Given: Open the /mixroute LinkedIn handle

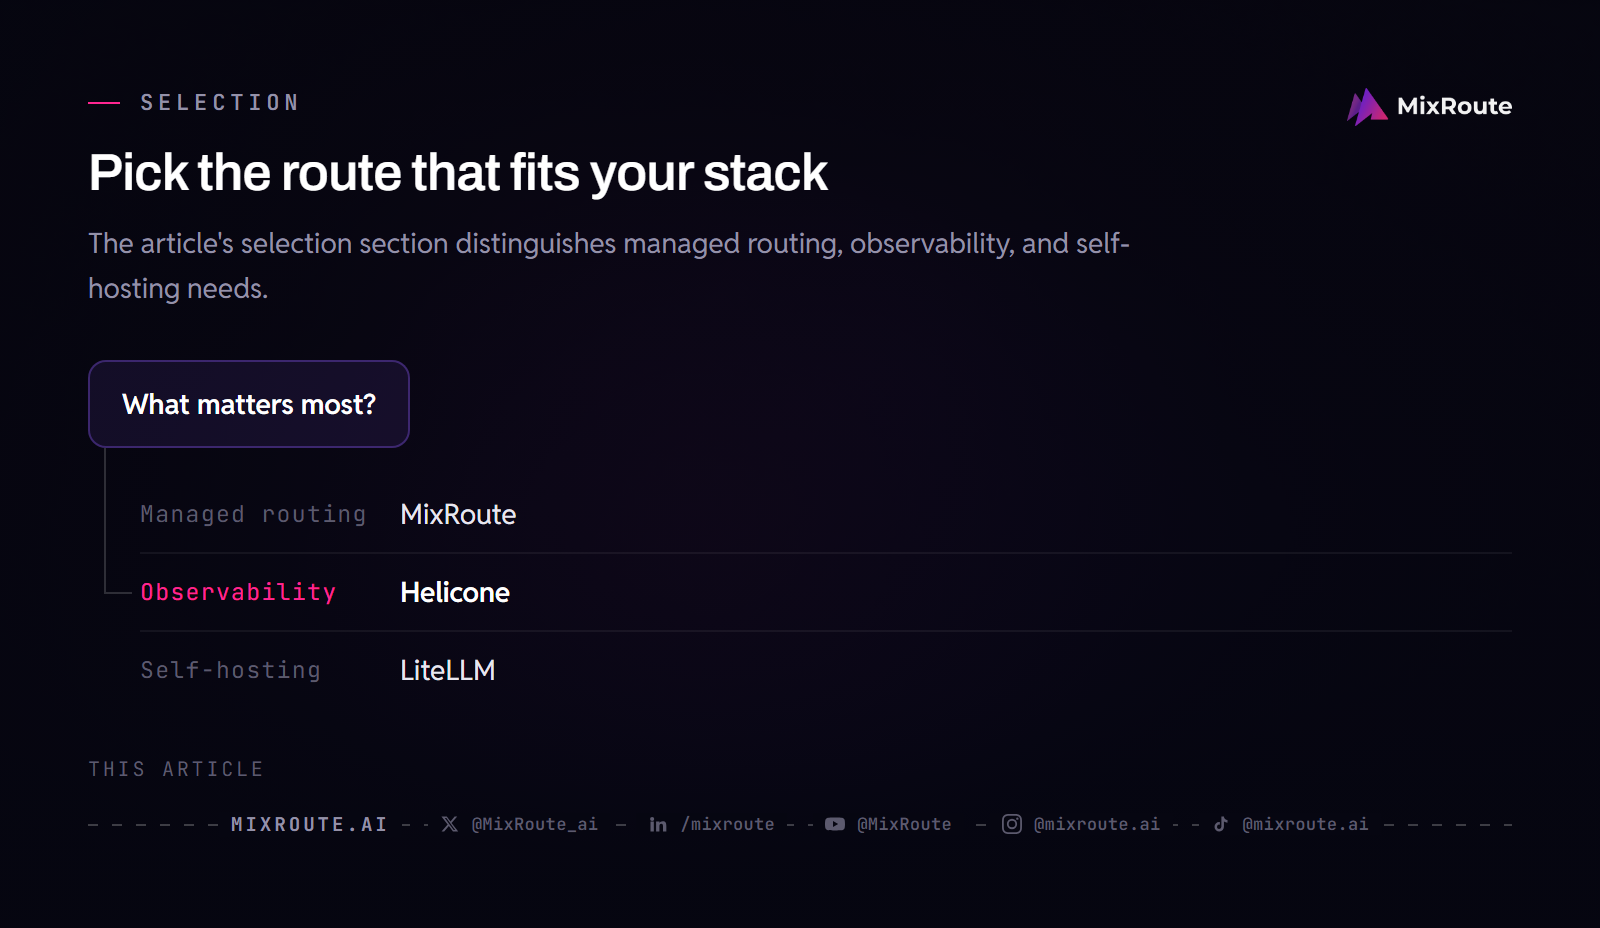Looking at the screenshot, I should (727, 824).
